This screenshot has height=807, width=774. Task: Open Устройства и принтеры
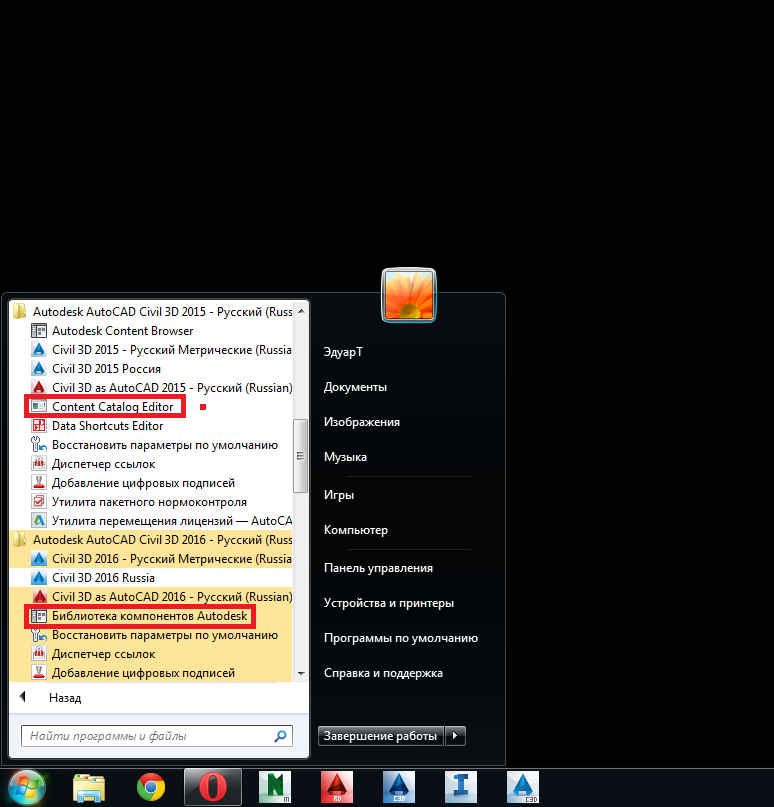point(389,603)
